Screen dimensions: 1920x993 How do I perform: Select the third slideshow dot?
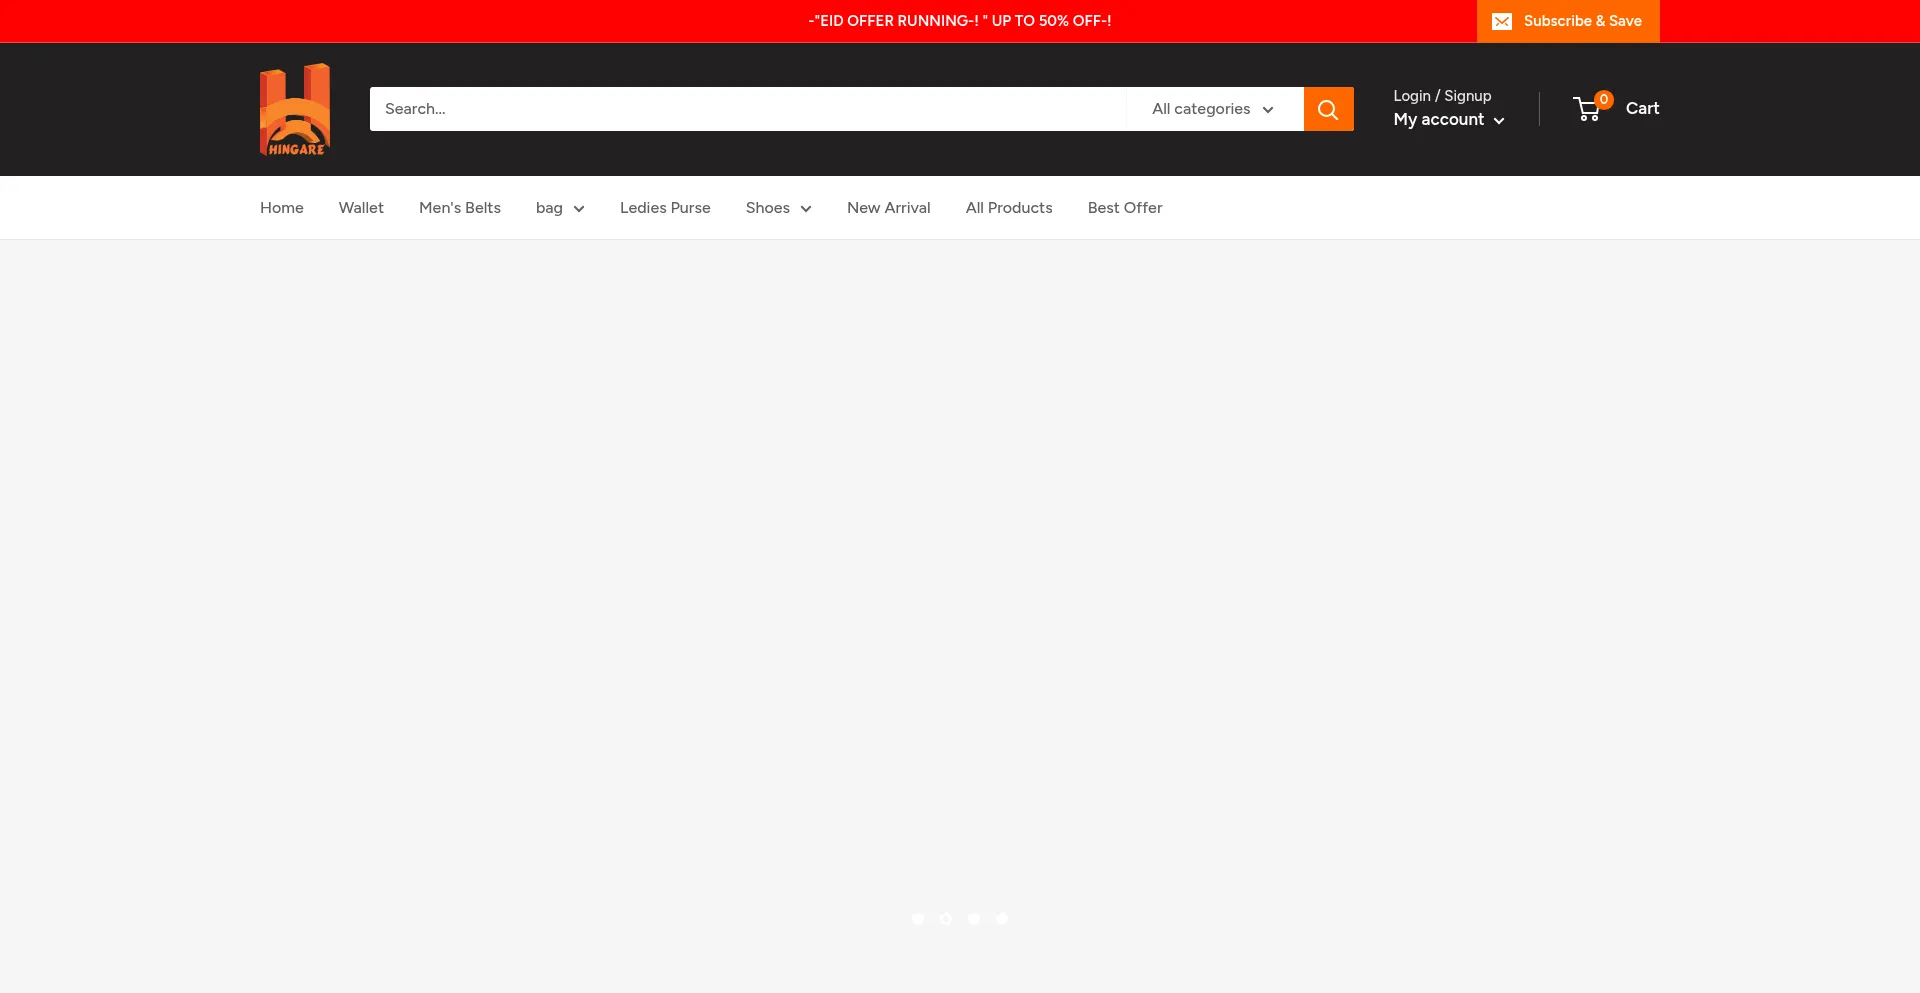[x=974, y=919]
